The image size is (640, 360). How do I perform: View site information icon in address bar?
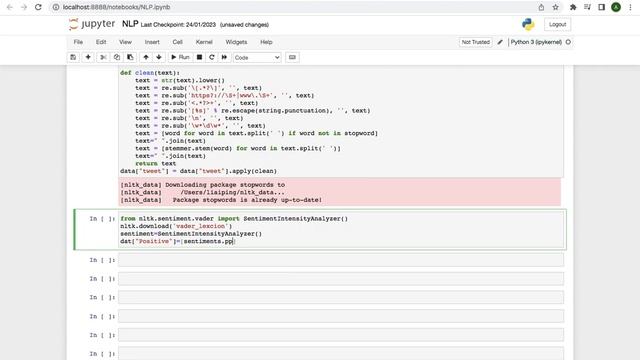(x=56, y=7)
